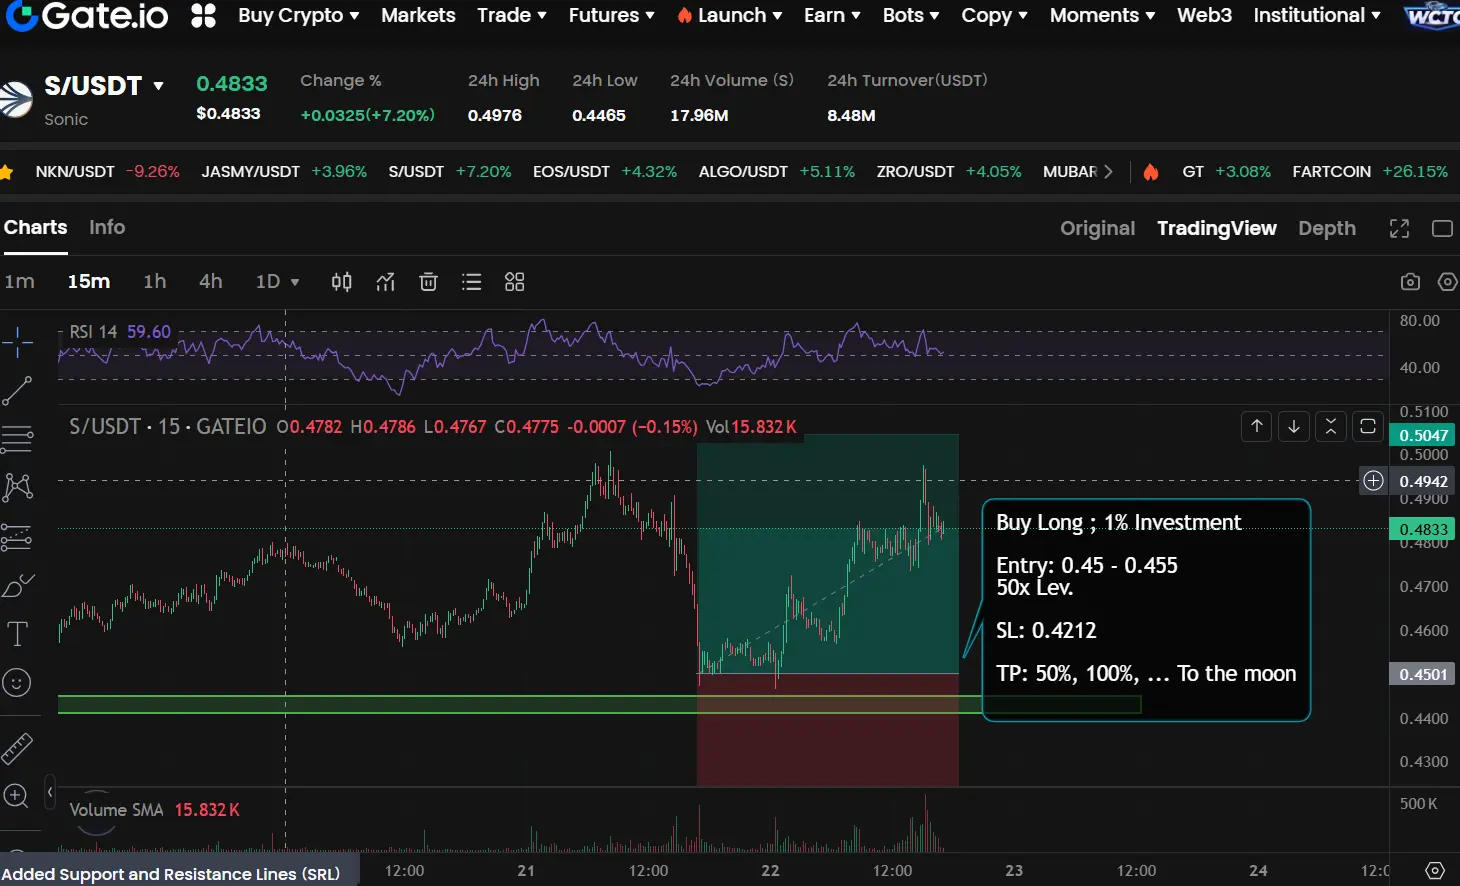Move the chart pane down
1460x886 pixels.
click(x=1294, y=427)
